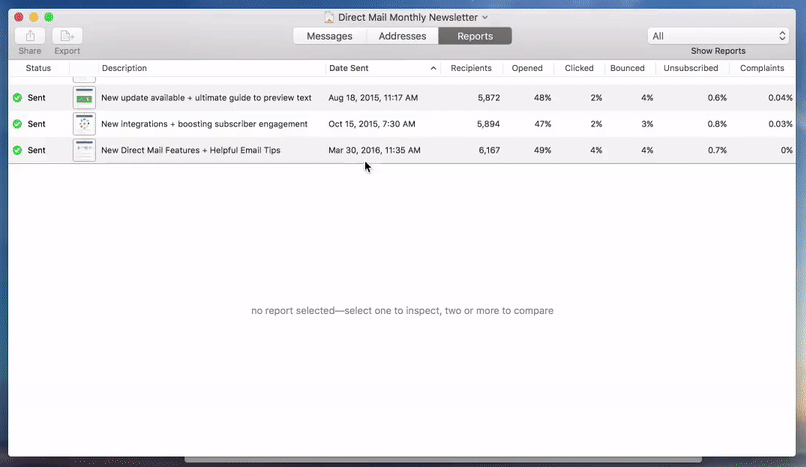Sort by the Unsubscribed column header
This screenshot has height=467, width=806.
point(691,68)
